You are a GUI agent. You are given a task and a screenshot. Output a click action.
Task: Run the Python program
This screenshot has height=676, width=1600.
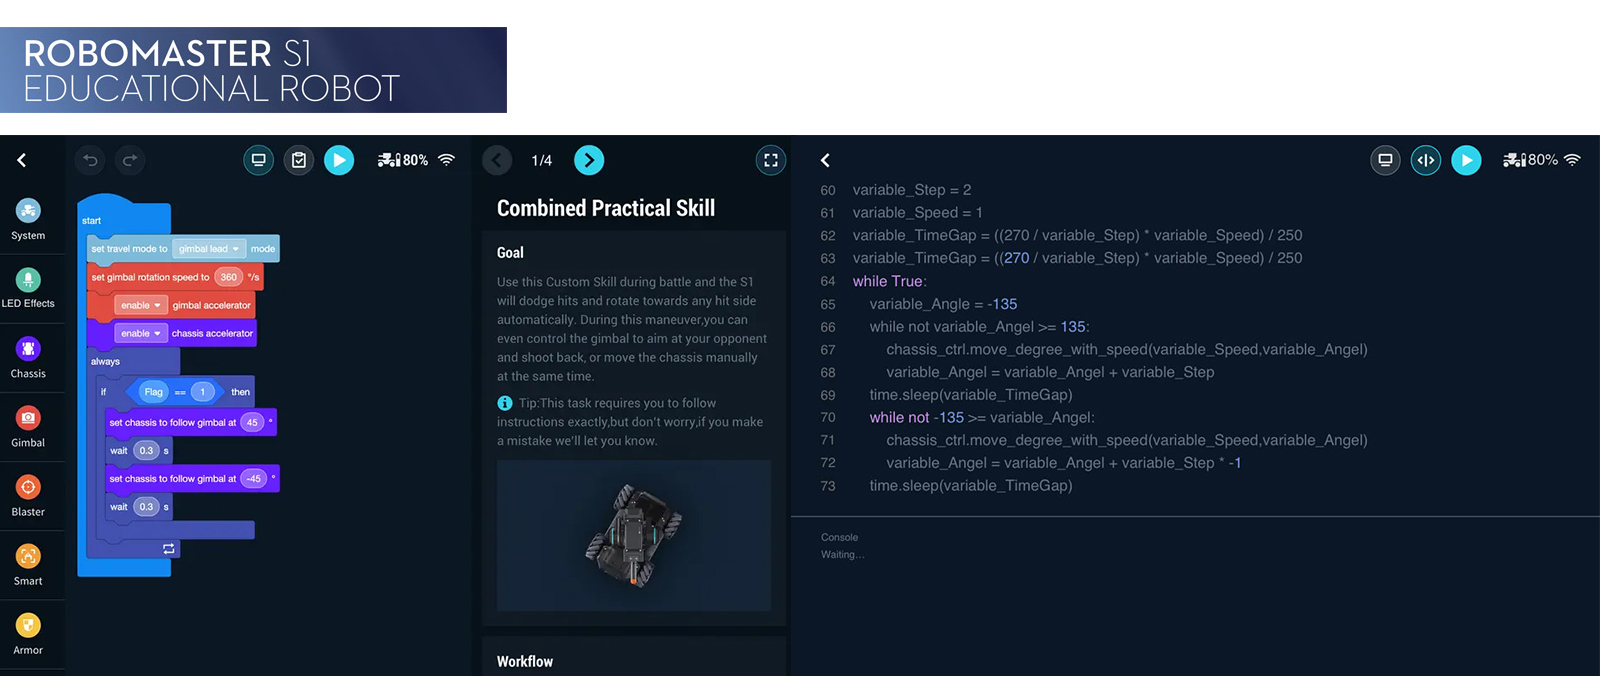click(1466, 160)
